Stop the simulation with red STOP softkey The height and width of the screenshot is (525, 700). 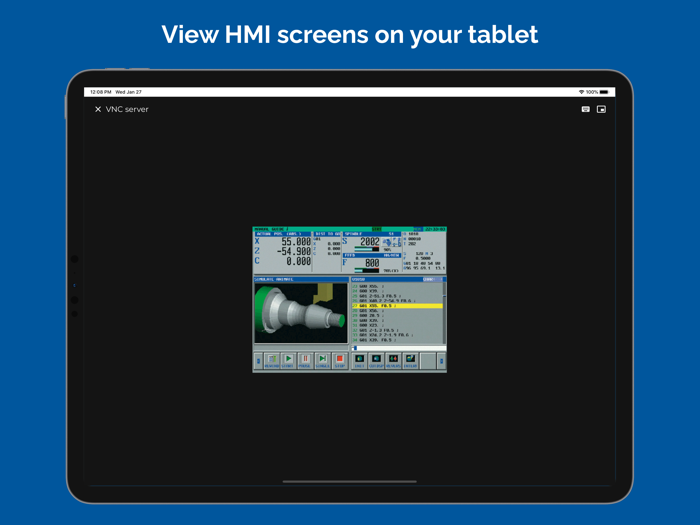[x=340, y=361]
